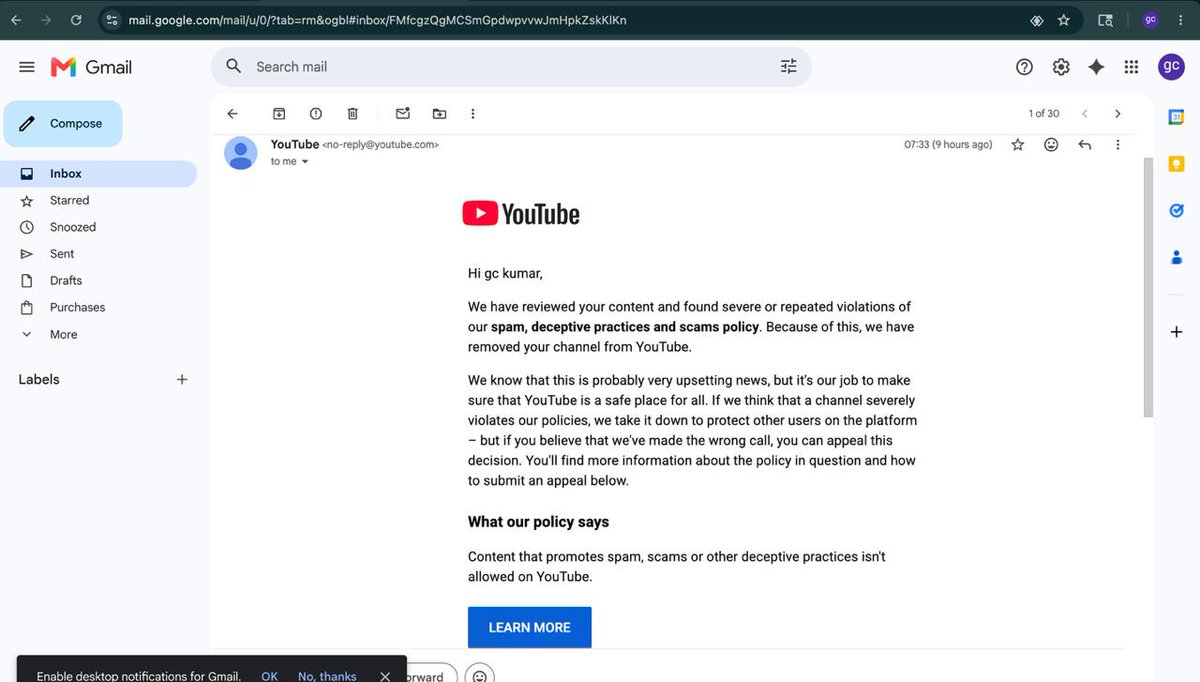The height and width of the screenshot is (682, 1200).
Task: Click the sender profile avatar
Action: pos(240,153)
